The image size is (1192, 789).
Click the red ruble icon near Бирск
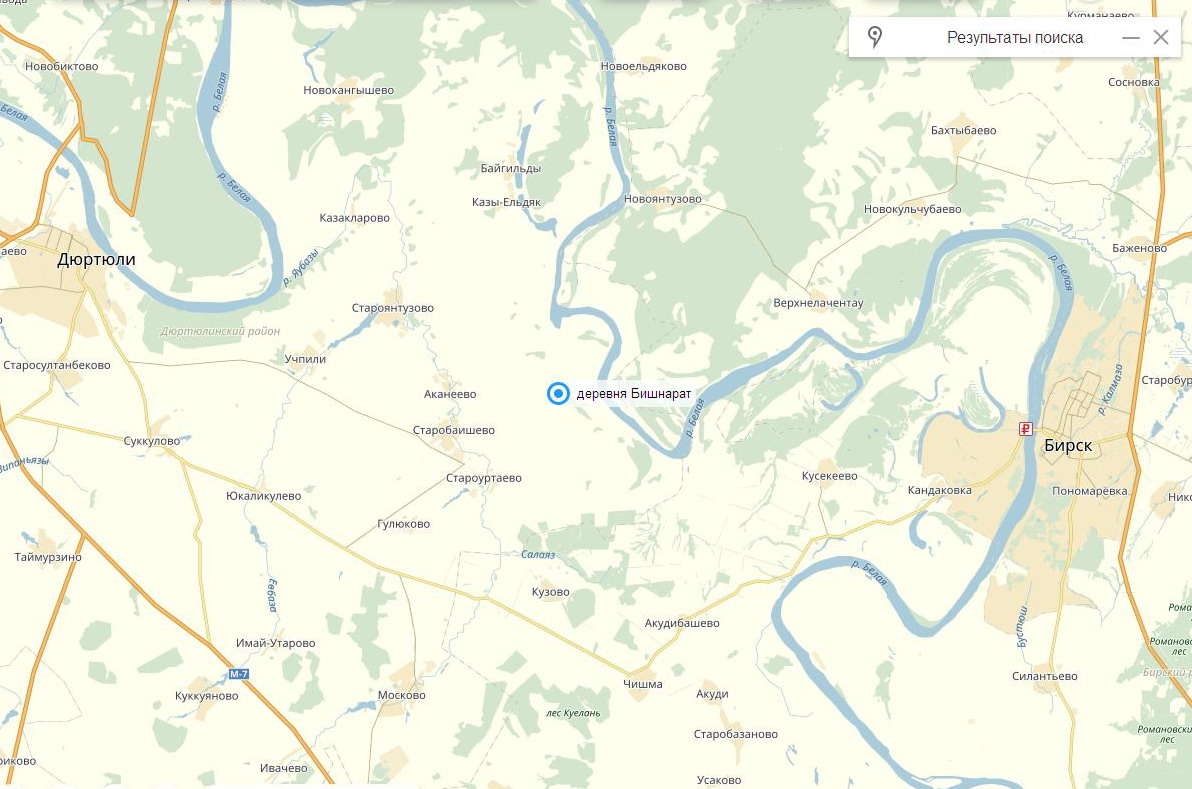tap(1026, 429)
